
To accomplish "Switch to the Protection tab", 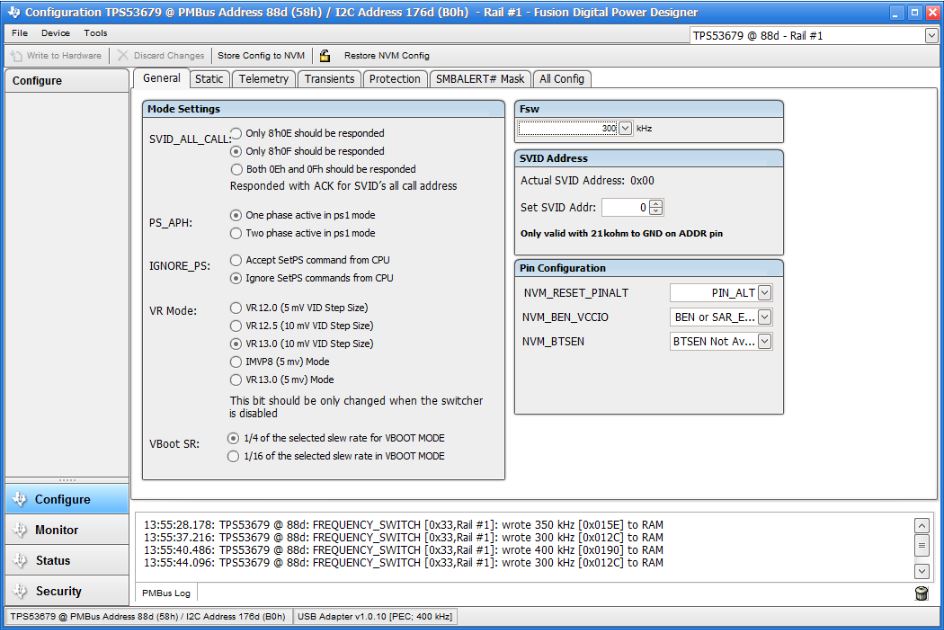I will (395, 79).
